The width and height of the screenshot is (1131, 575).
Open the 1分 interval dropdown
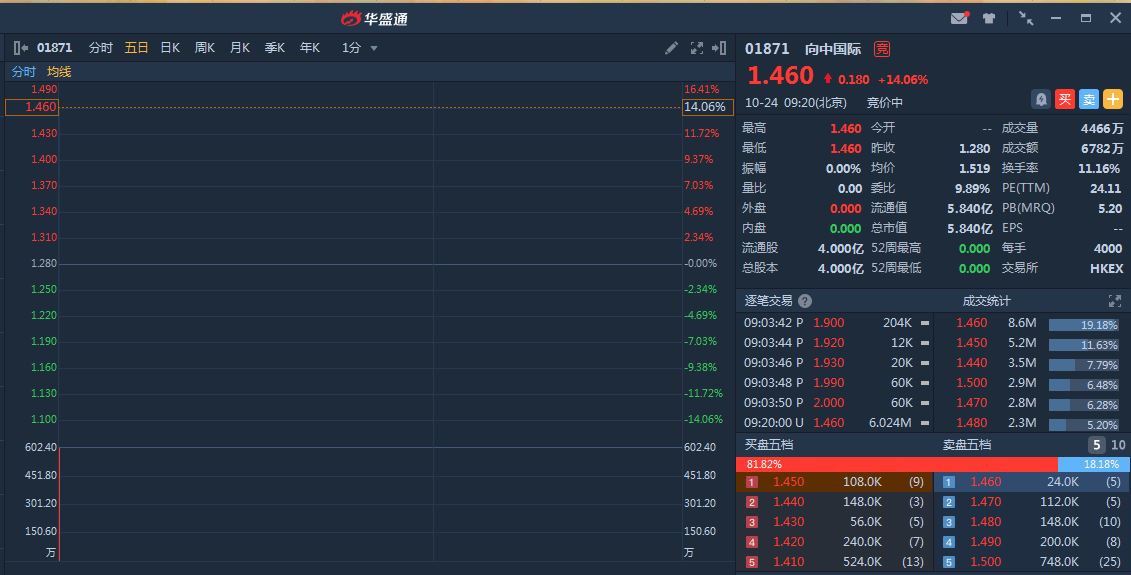point(360,48)
